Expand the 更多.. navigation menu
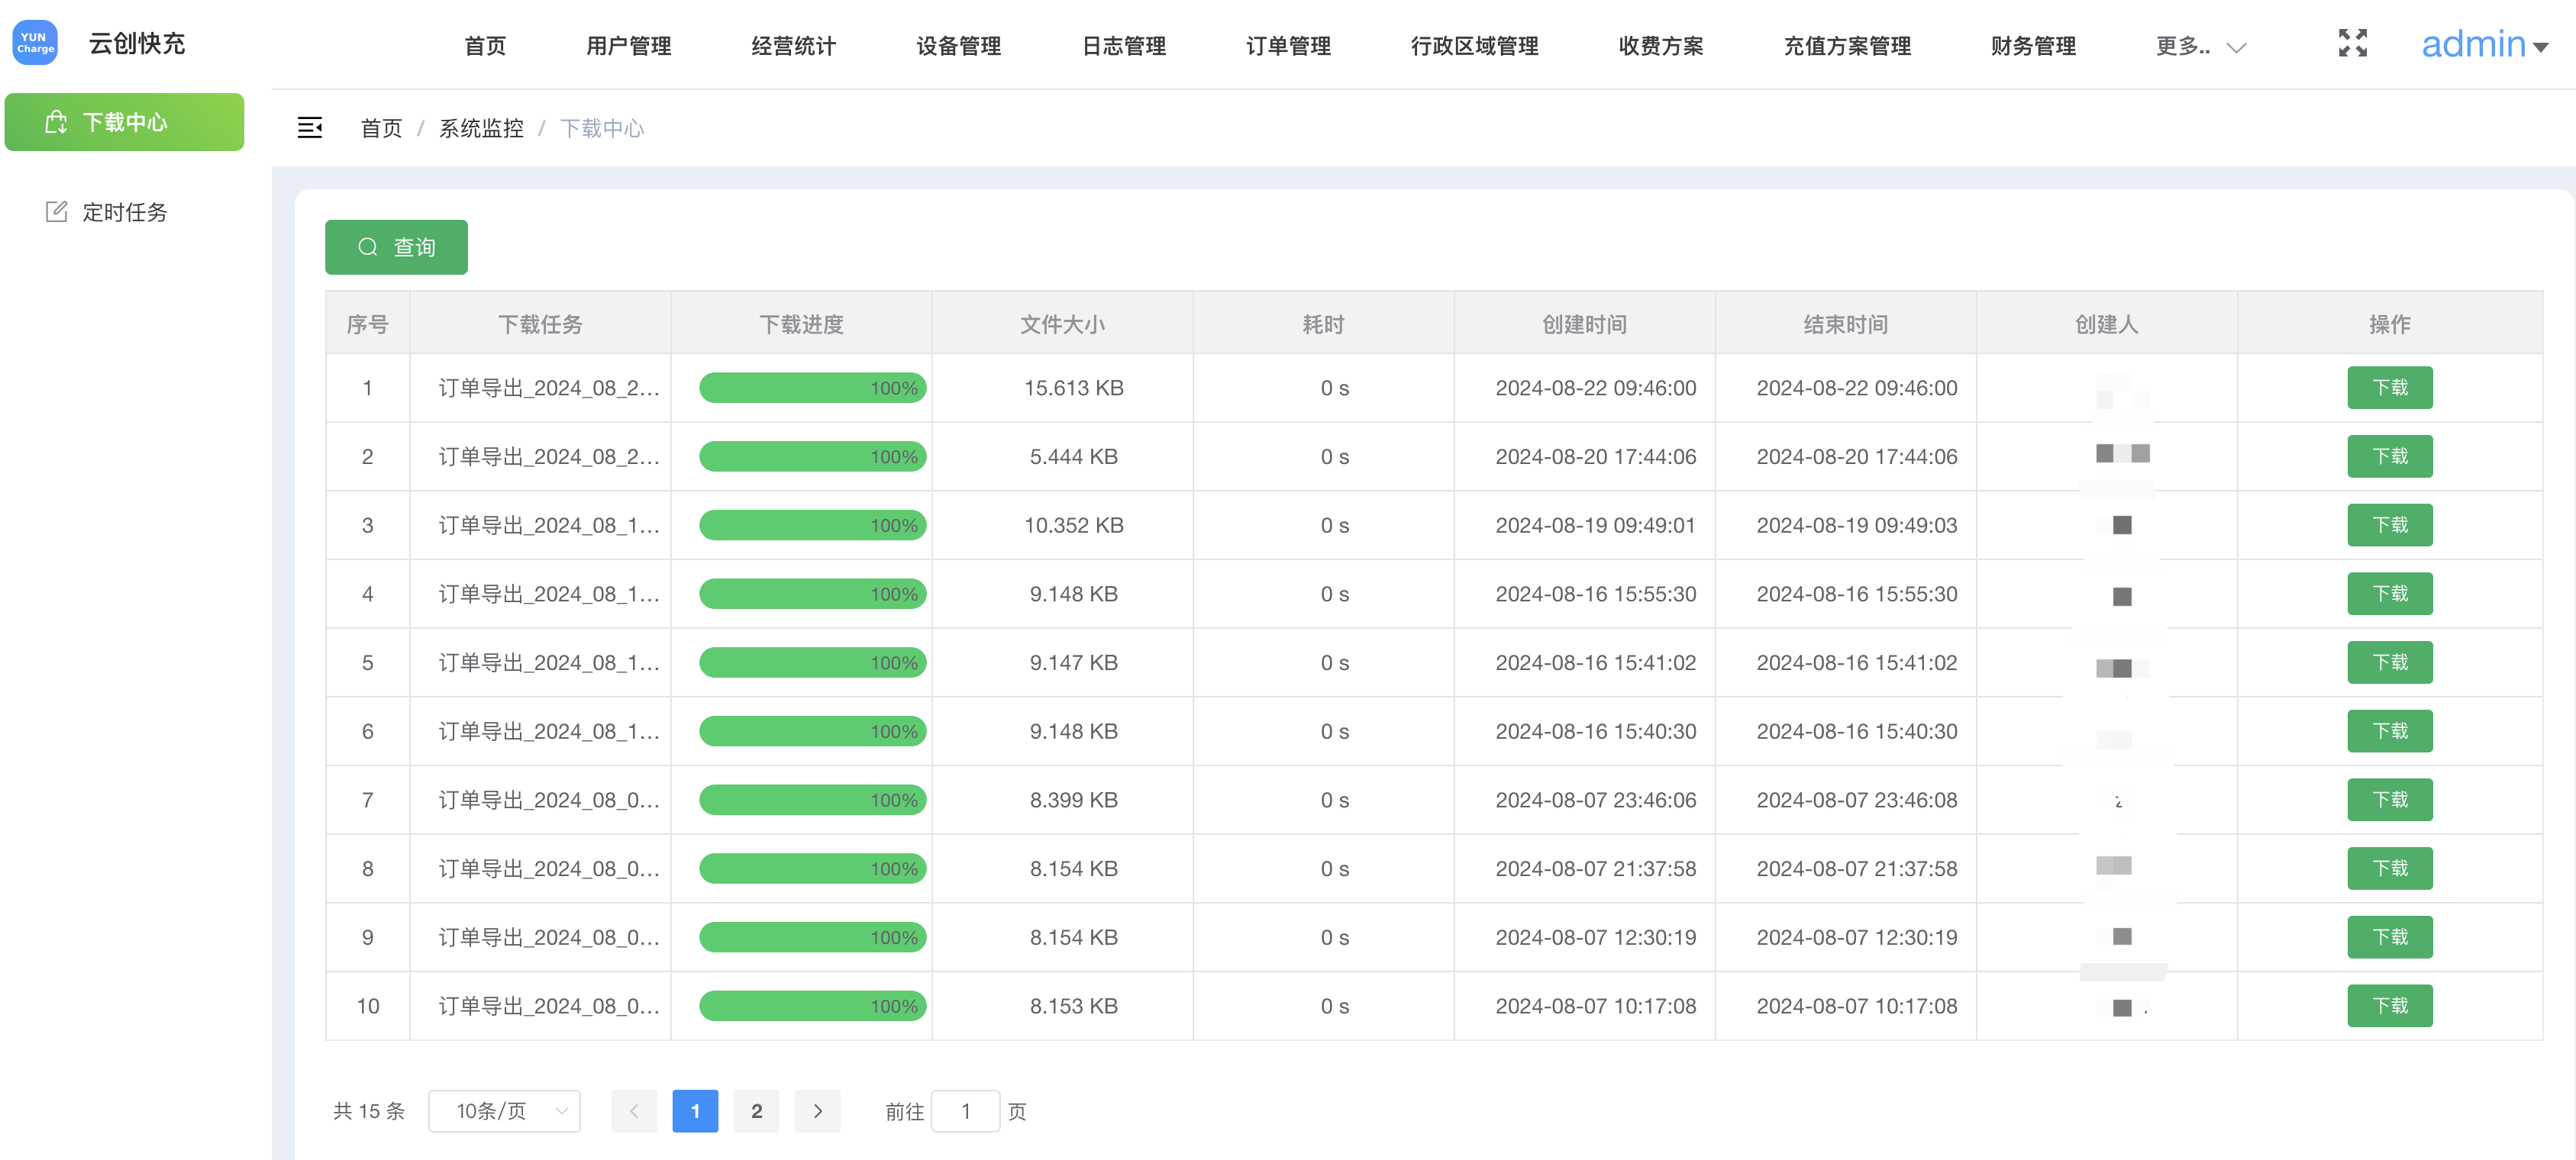The image size is (2576, 1160). [2200, 46]
